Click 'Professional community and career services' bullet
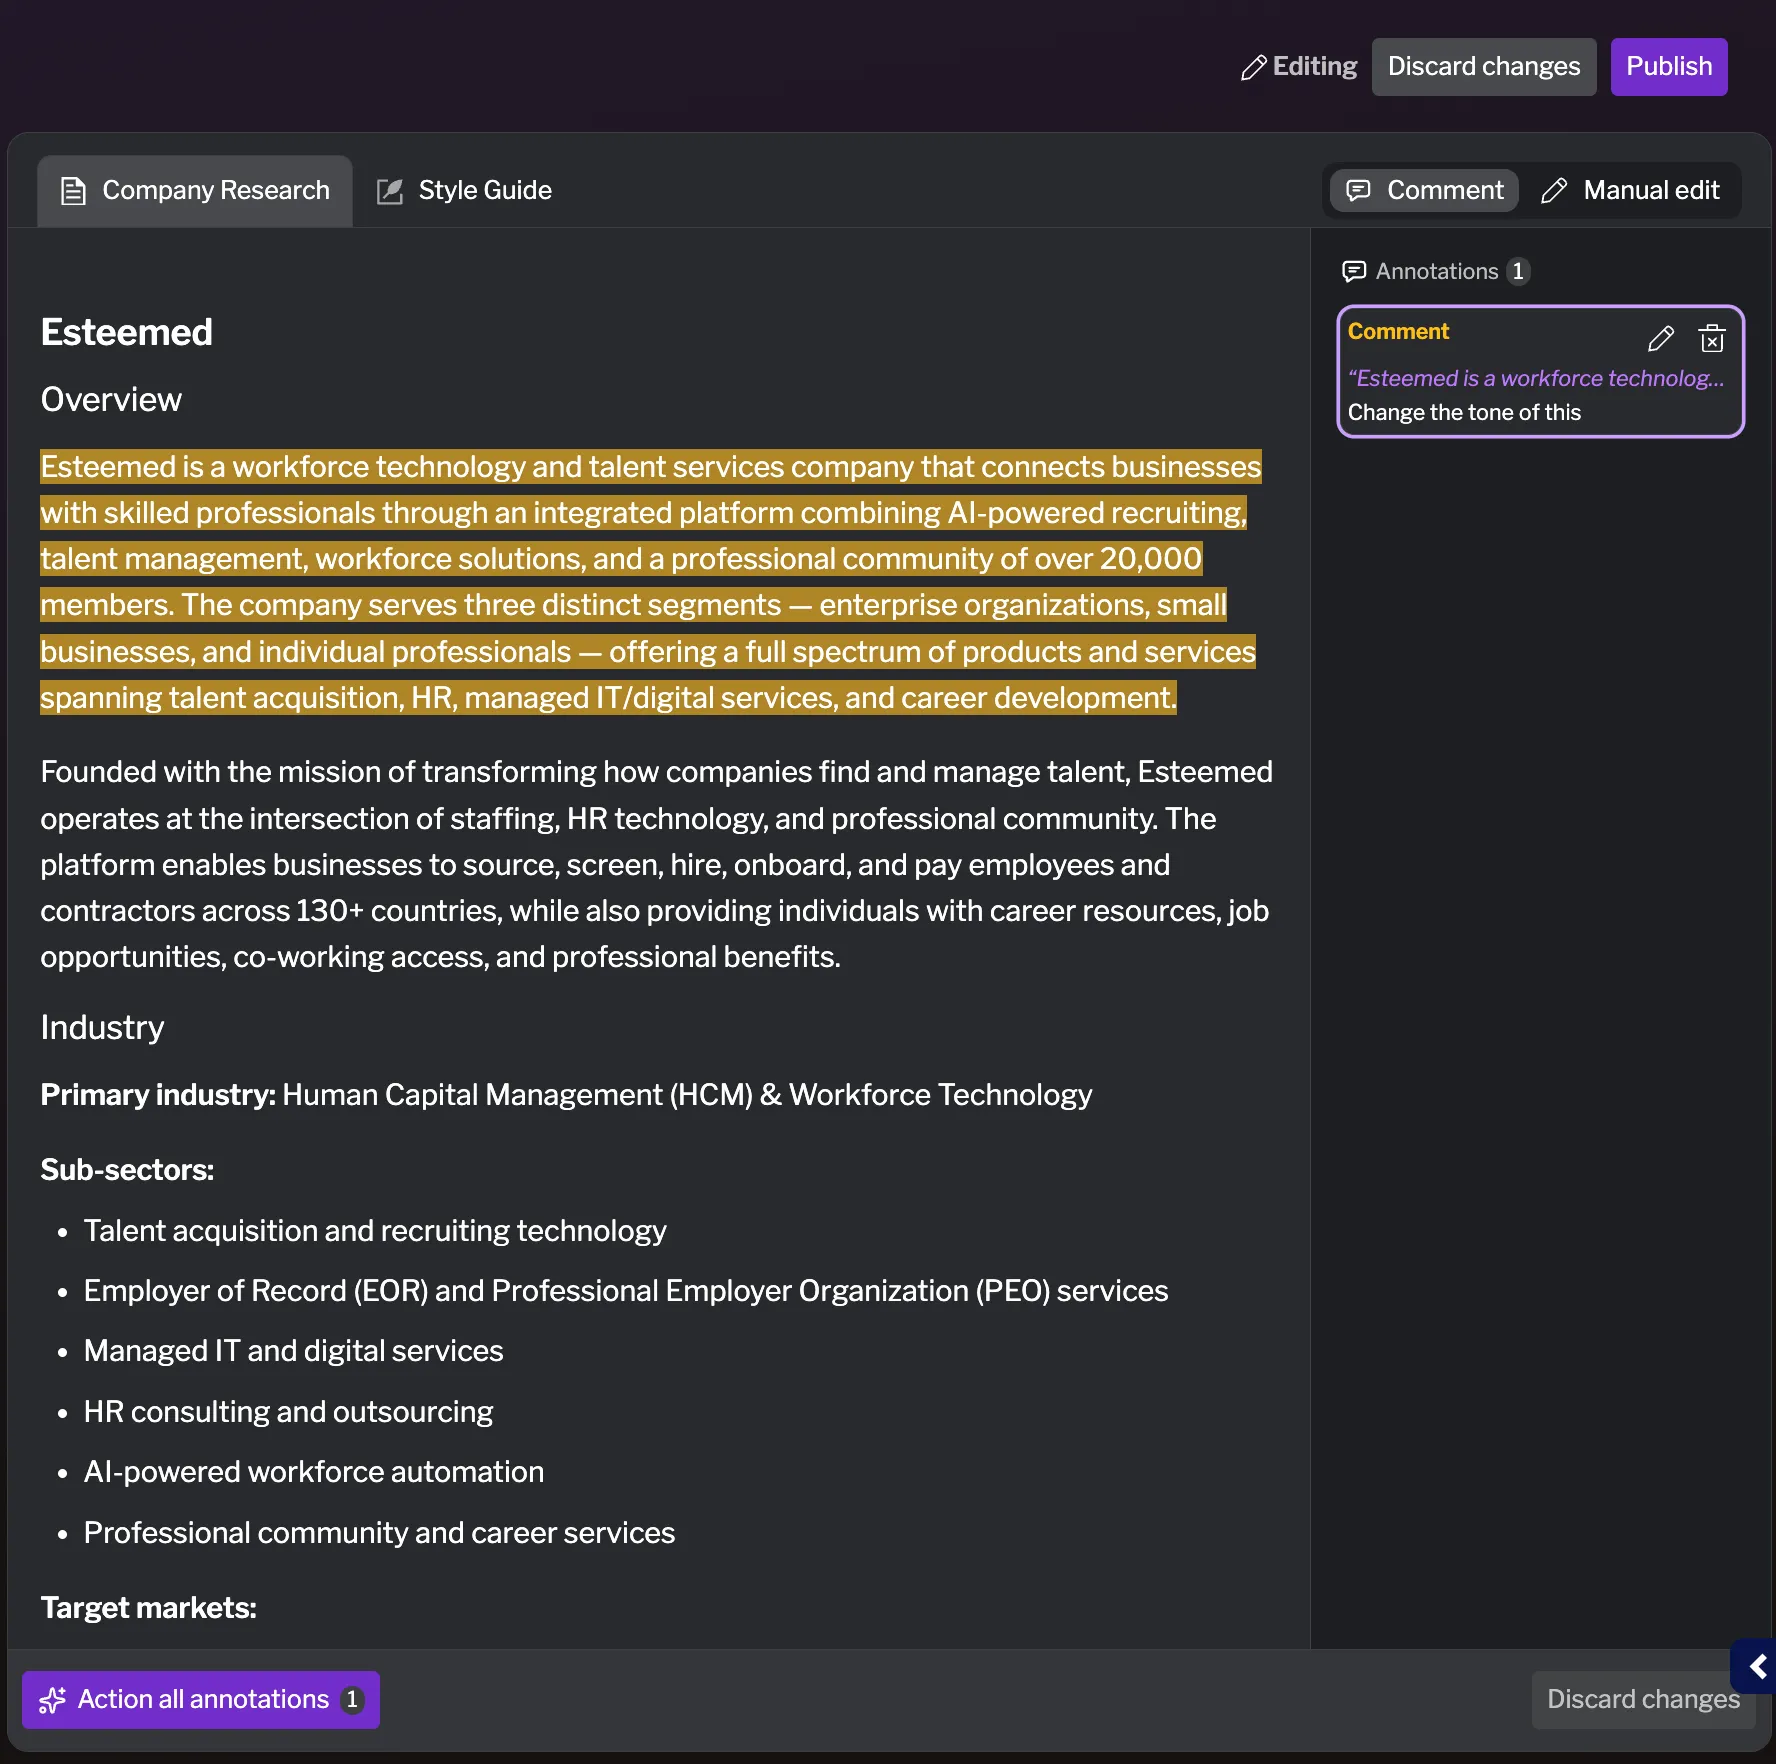Screen dimensions: 1776x1764 pyautogui.click(x=379, y=1532)
